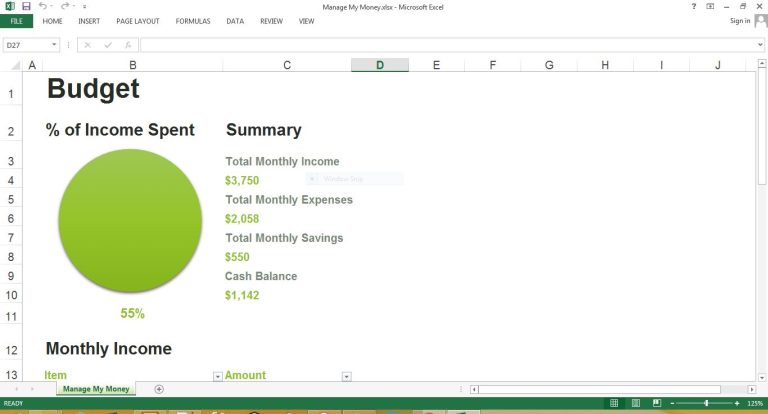Screen dimensions: 768x414
Task: Open the Item column filter dropdown
Action: (217, 376)
